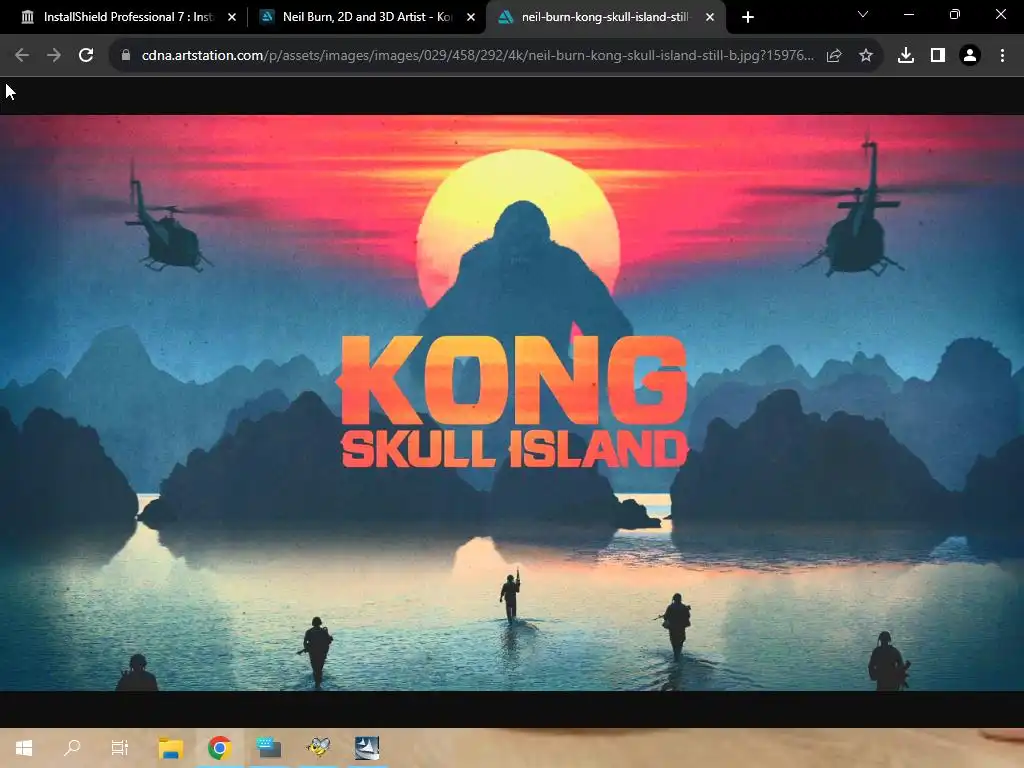
Task: Minimize the Chrome window
Action: pyautogui.click(x=908, y=14)
